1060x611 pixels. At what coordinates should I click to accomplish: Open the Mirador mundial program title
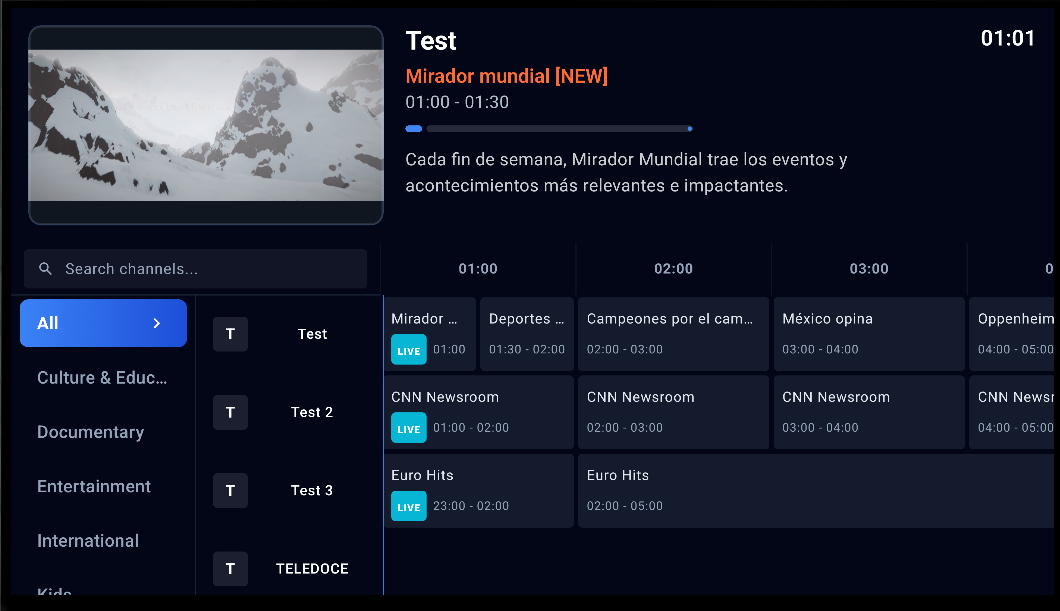(x=508, y=76)
